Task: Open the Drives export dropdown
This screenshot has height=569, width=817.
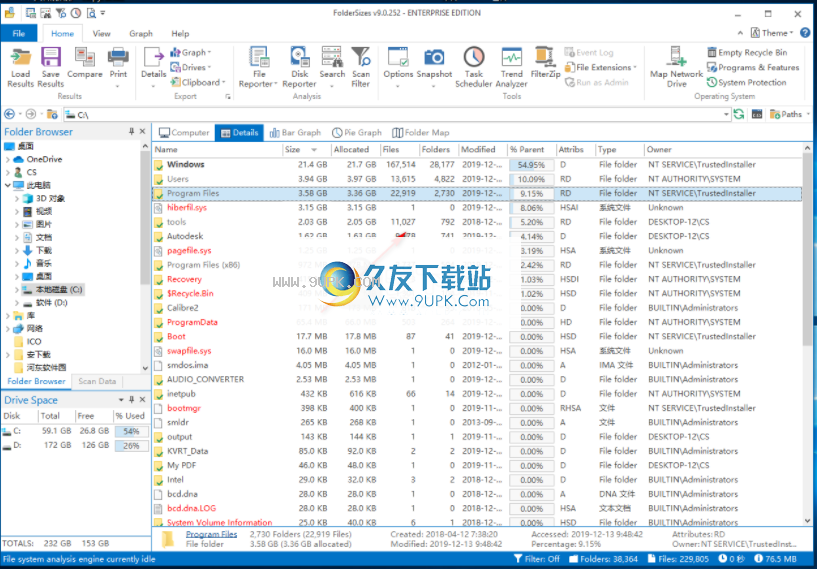Action: 191,67
